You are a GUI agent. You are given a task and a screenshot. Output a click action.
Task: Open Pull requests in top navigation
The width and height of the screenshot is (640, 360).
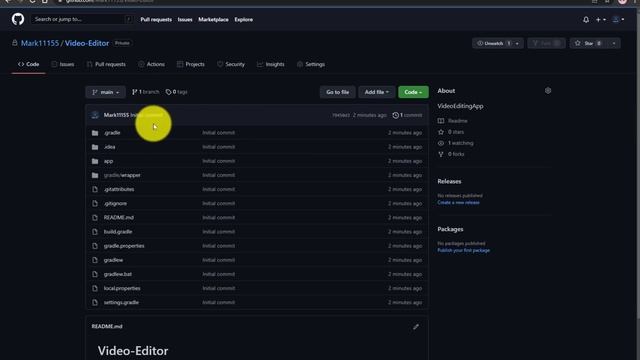156,20
